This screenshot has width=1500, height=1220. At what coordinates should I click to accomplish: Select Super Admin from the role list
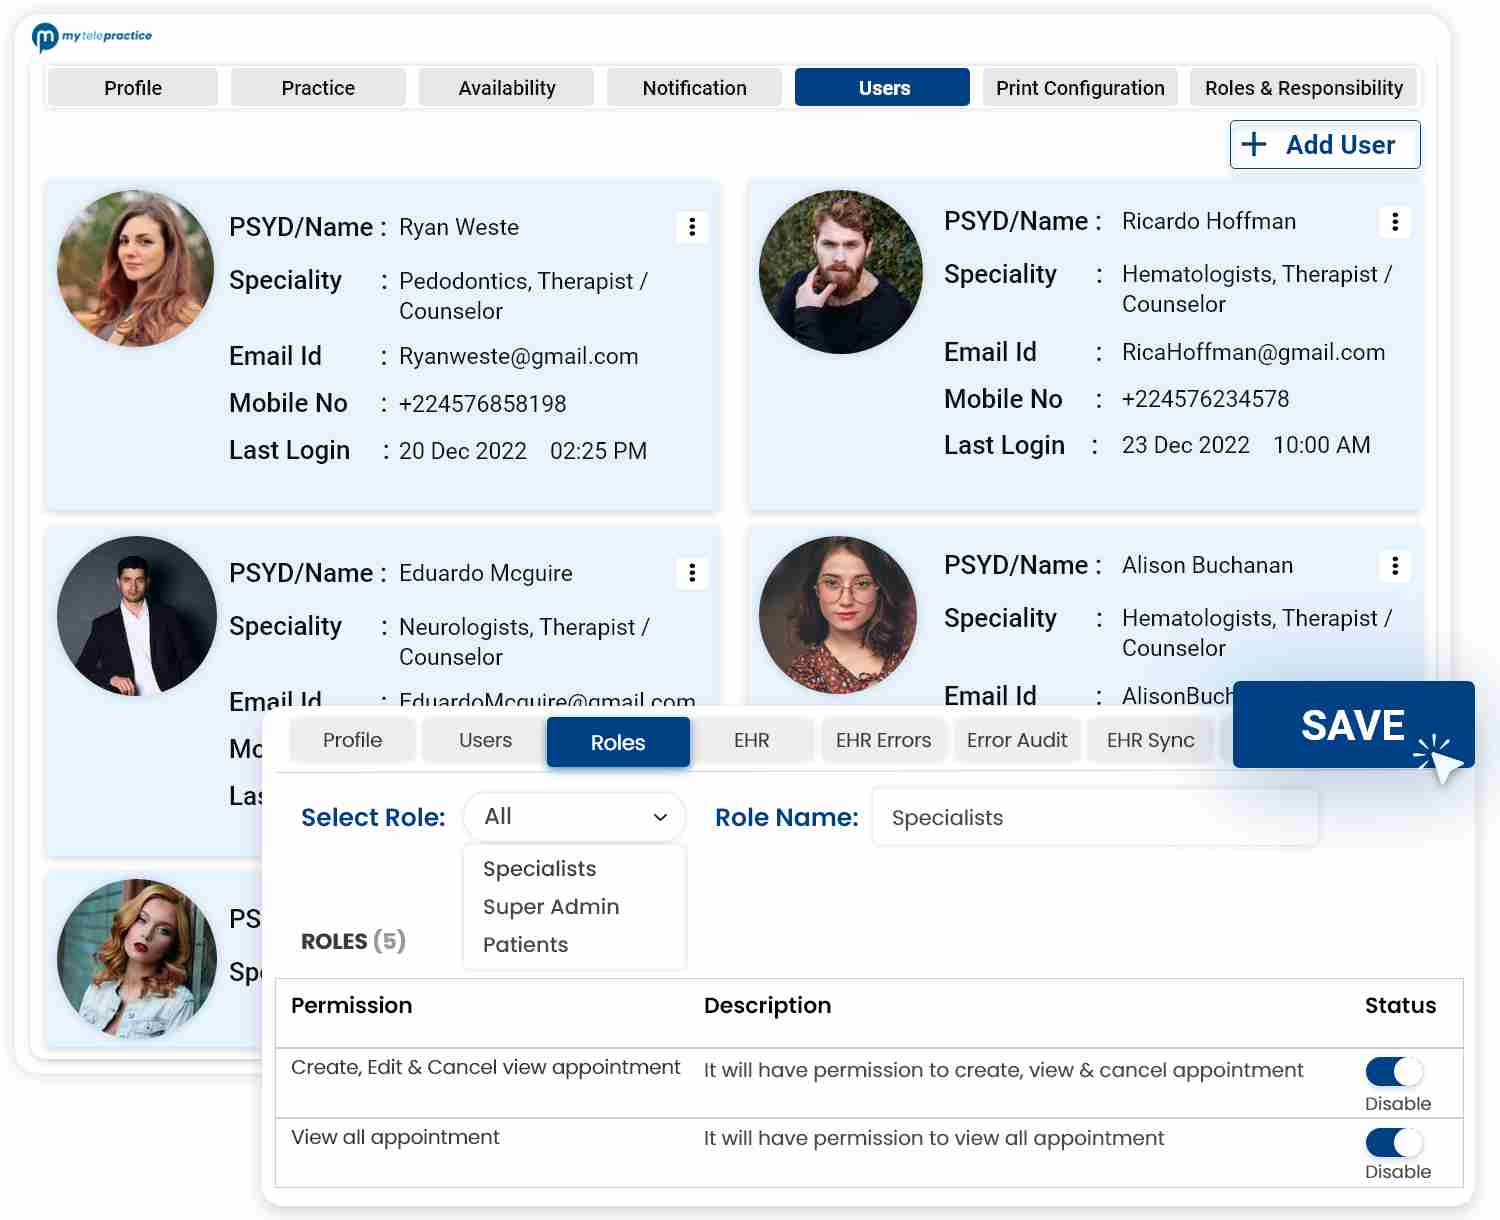tap(551, 906)
